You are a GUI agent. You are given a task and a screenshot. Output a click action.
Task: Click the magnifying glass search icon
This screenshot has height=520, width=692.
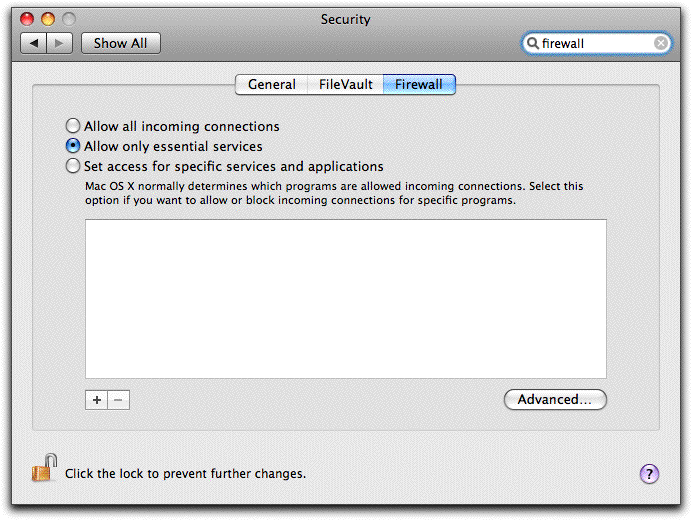pos(534,43)
